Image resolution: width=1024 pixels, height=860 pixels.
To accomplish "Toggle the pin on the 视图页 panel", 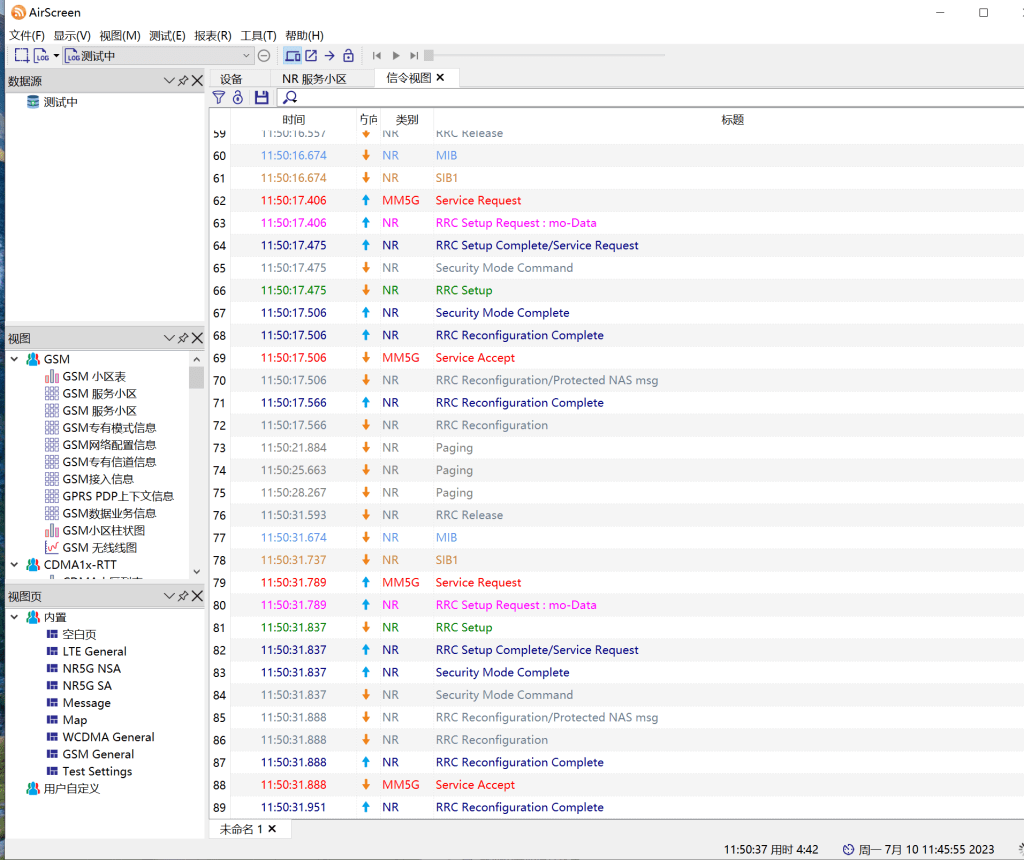I will click(183, 596).
